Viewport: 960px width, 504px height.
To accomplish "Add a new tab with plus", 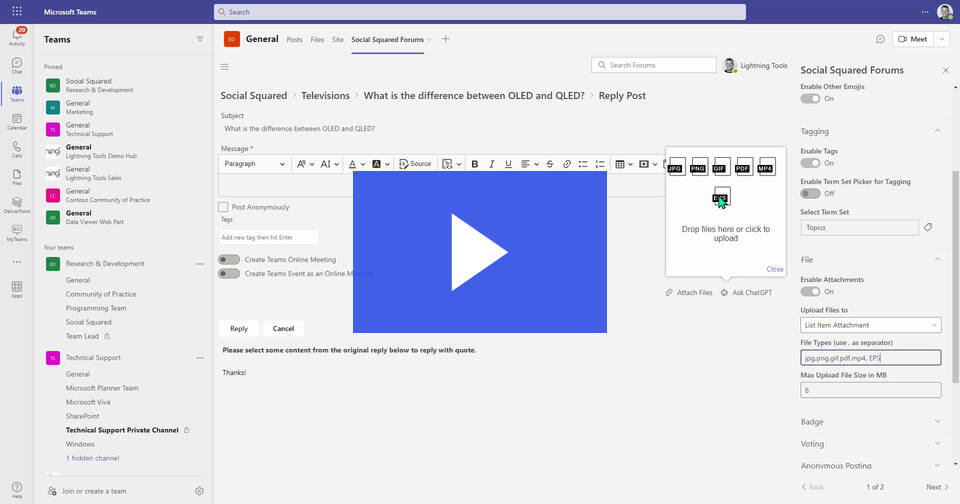I will [x=446, y=39].
